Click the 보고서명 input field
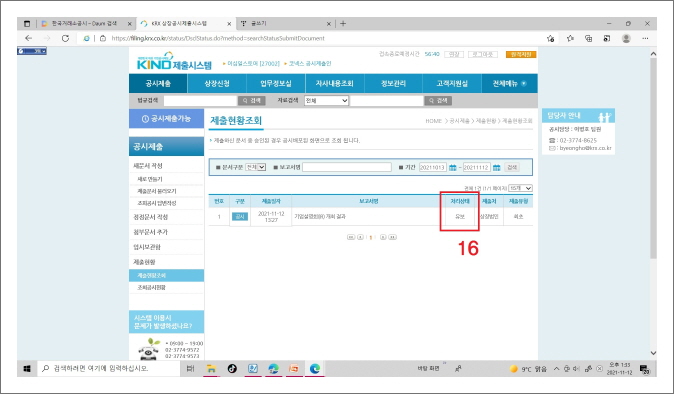Screen dimensions: 674x394 pyautogui.click(x=347, y=167)
